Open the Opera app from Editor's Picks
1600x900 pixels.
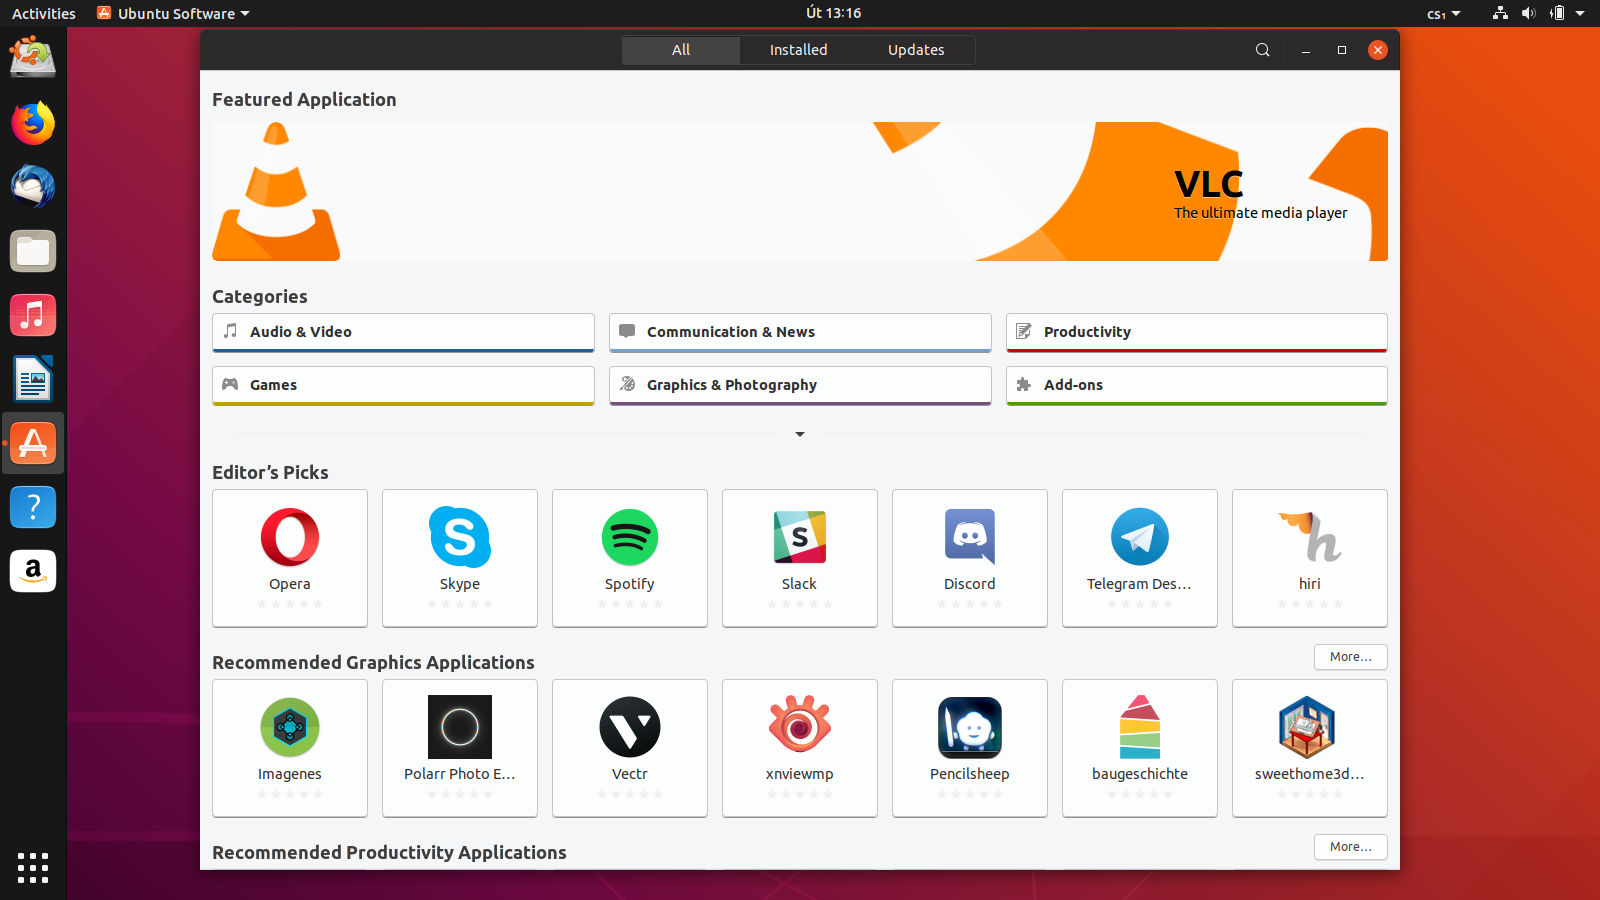click(289, 558)
